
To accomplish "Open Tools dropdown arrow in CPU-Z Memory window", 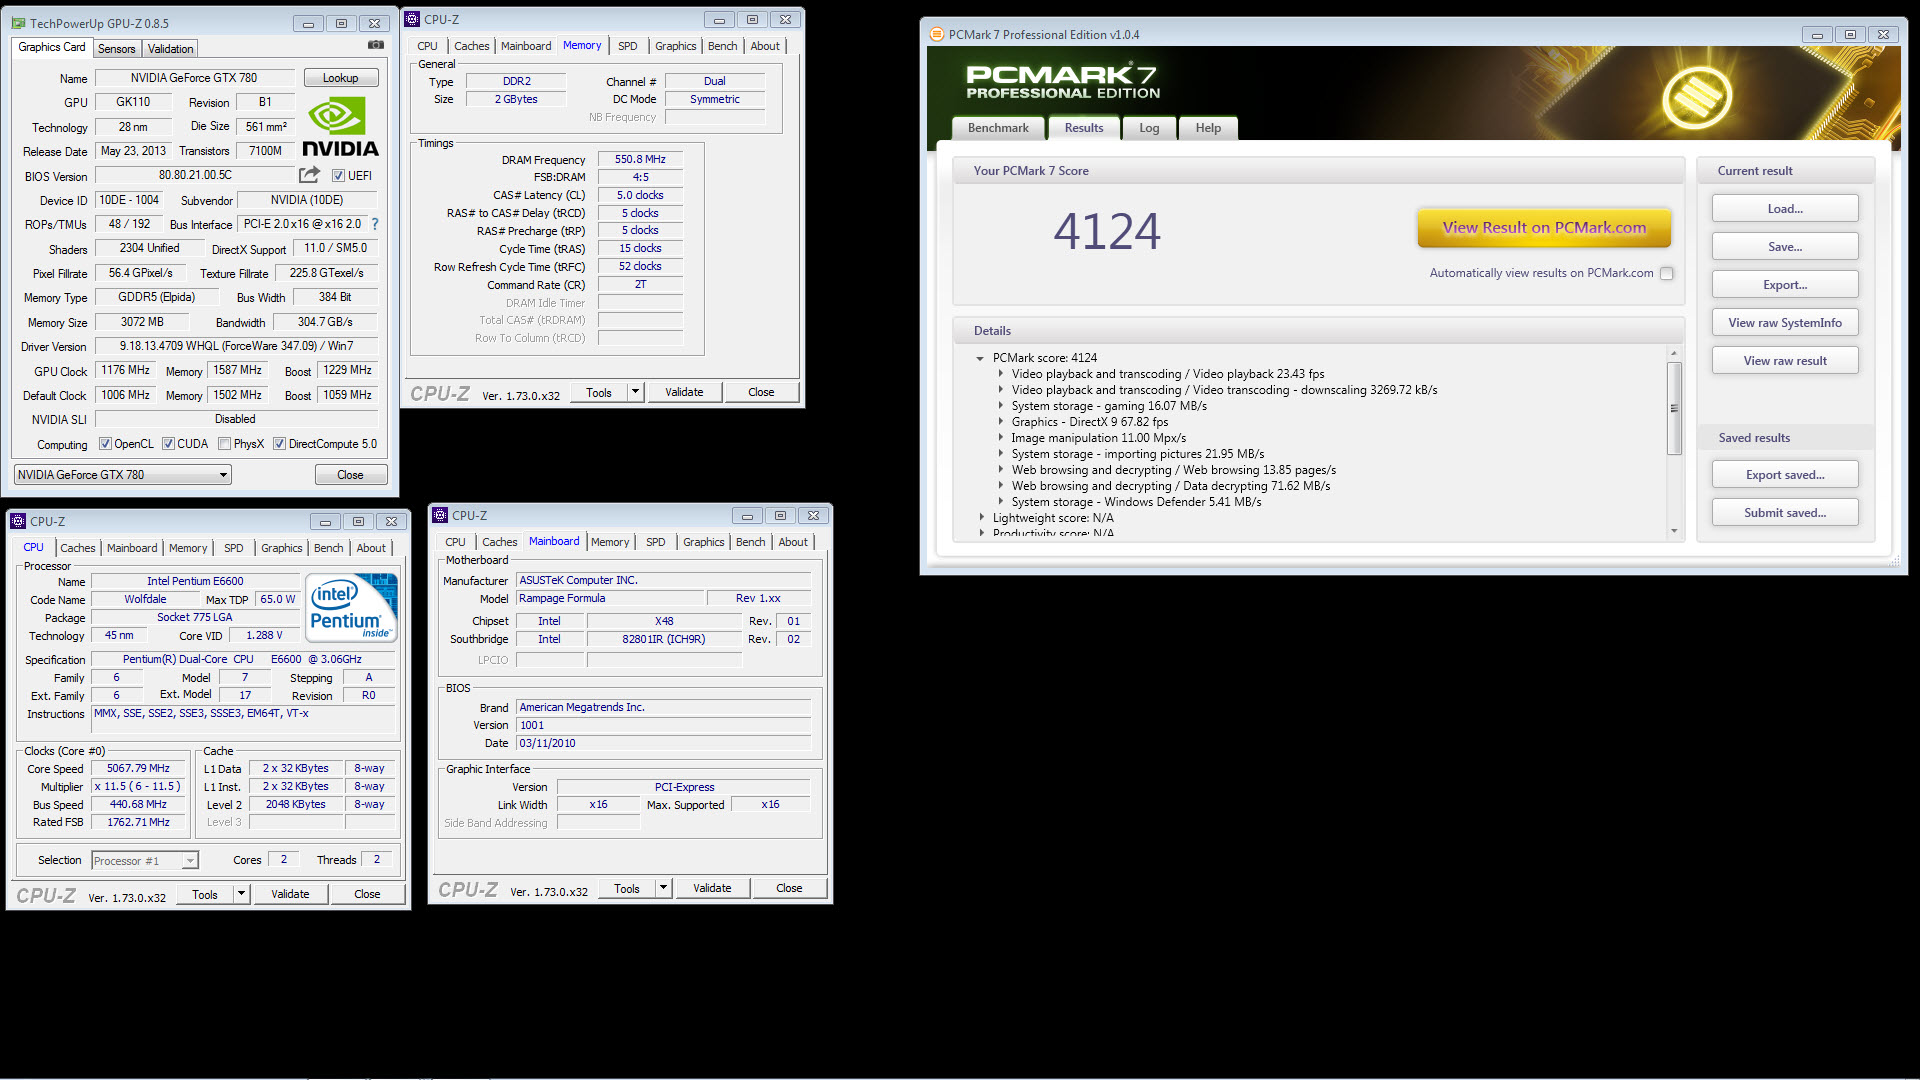I will 635,392.
